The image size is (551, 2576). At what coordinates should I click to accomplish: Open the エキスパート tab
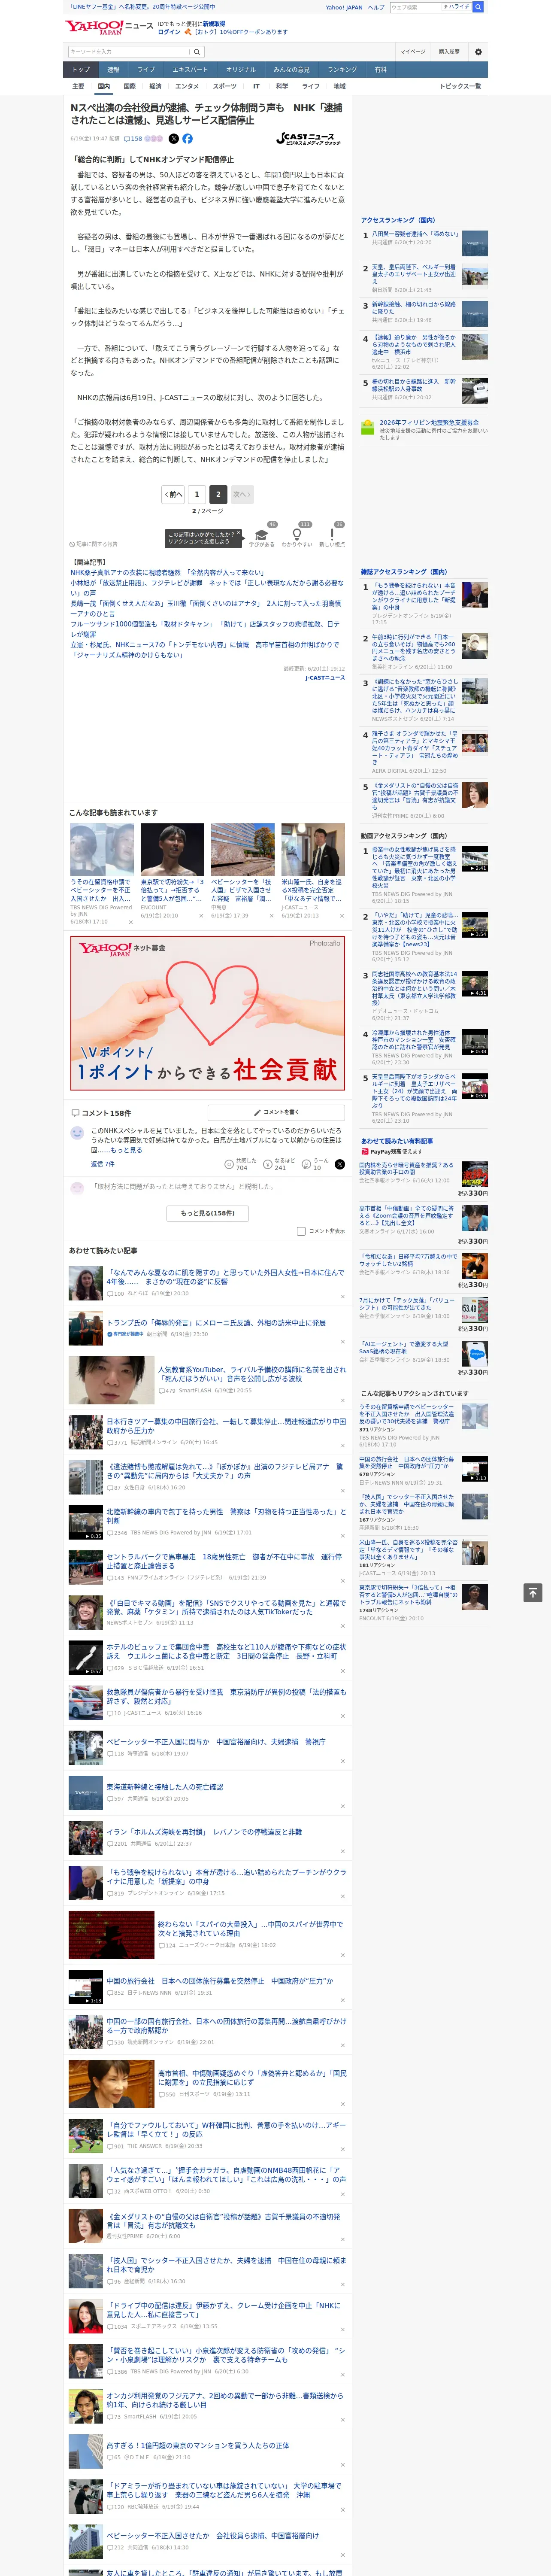click(x=190, y=70)
